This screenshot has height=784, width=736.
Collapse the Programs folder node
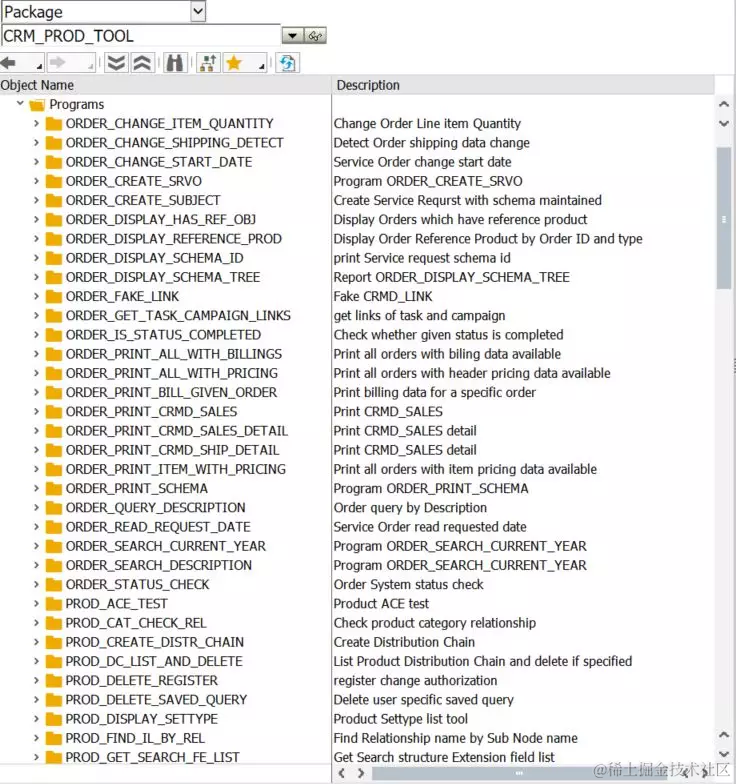point(20,104)
